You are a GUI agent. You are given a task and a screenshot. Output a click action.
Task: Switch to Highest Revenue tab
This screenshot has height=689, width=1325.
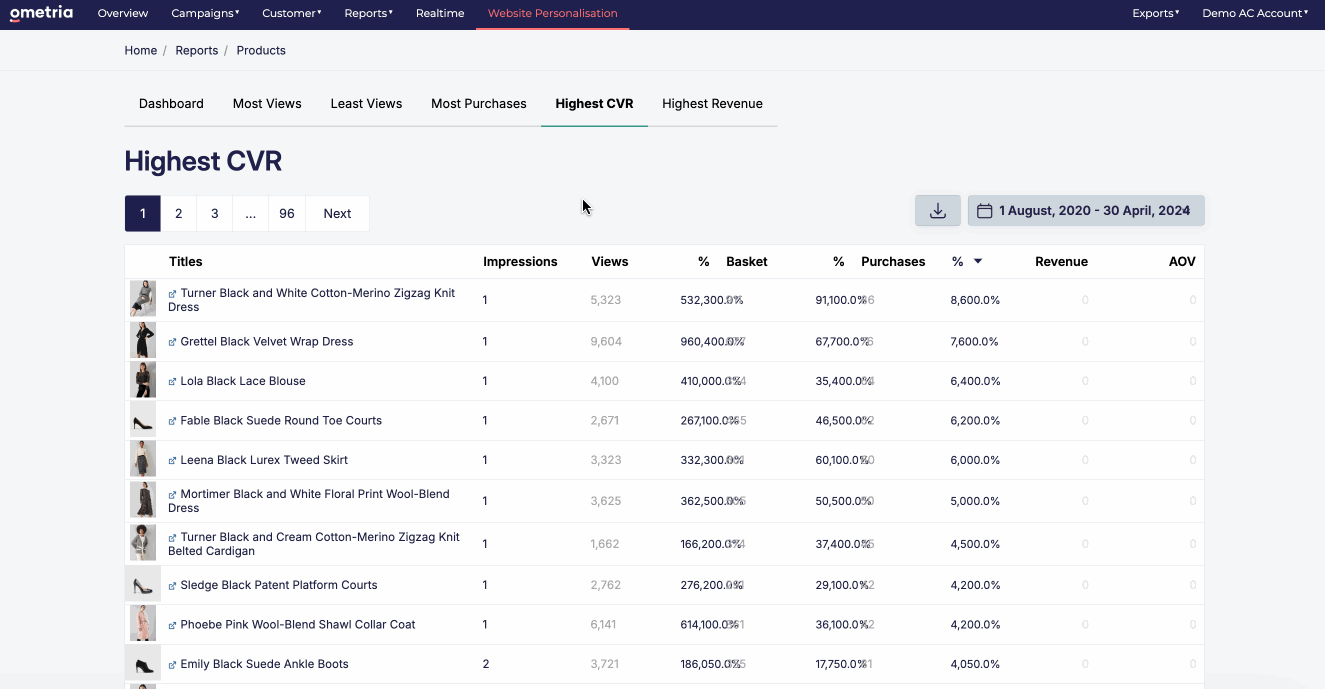click(712, 104)
